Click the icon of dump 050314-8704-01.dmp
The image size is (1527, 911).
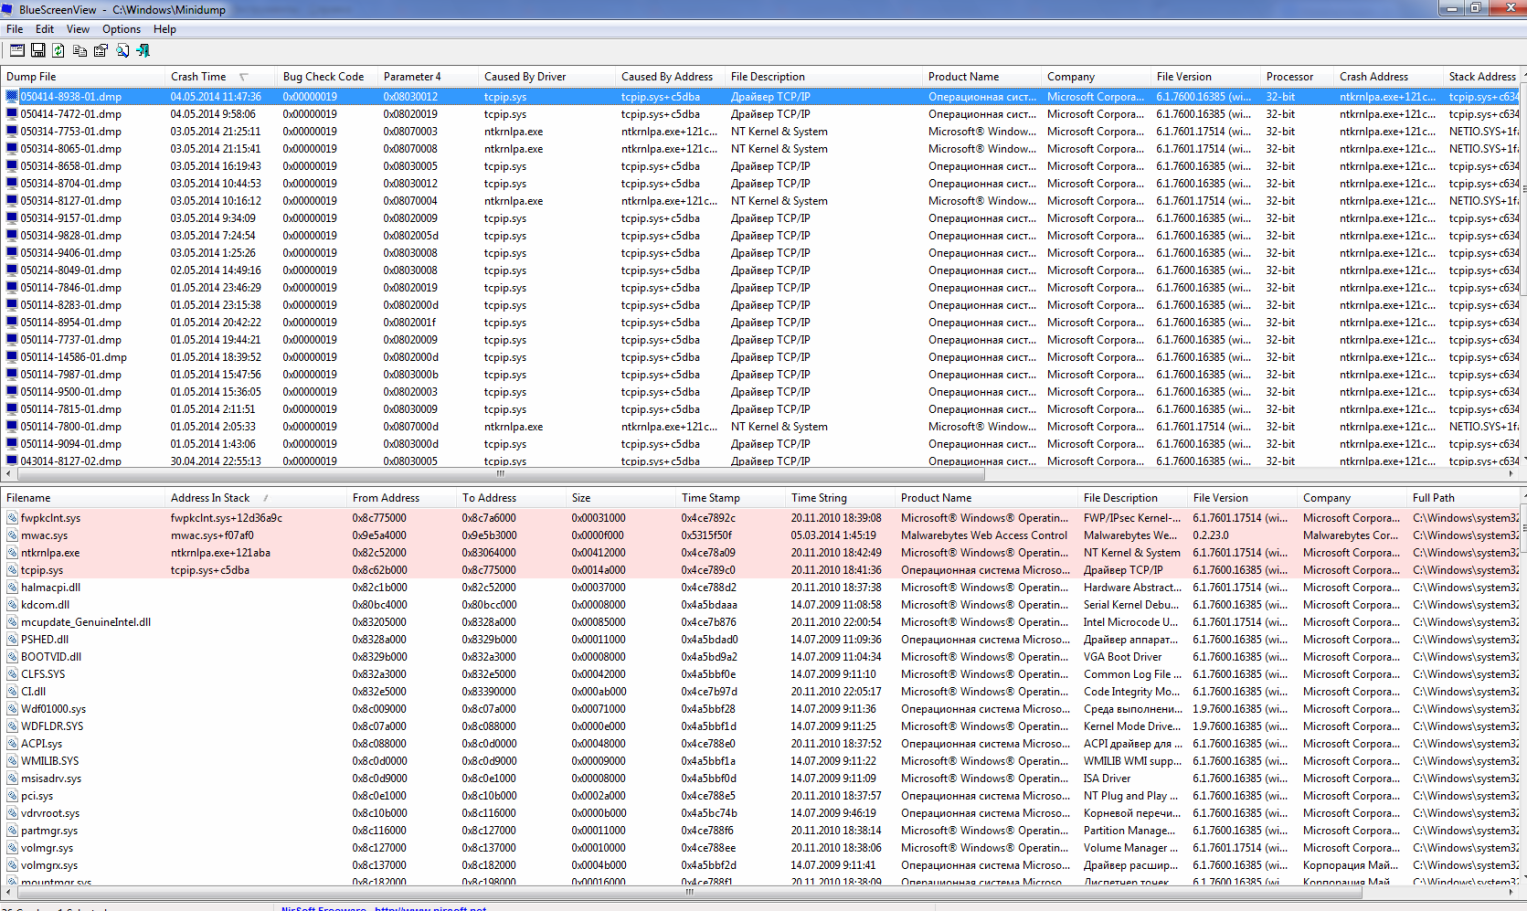pos(12,183)
